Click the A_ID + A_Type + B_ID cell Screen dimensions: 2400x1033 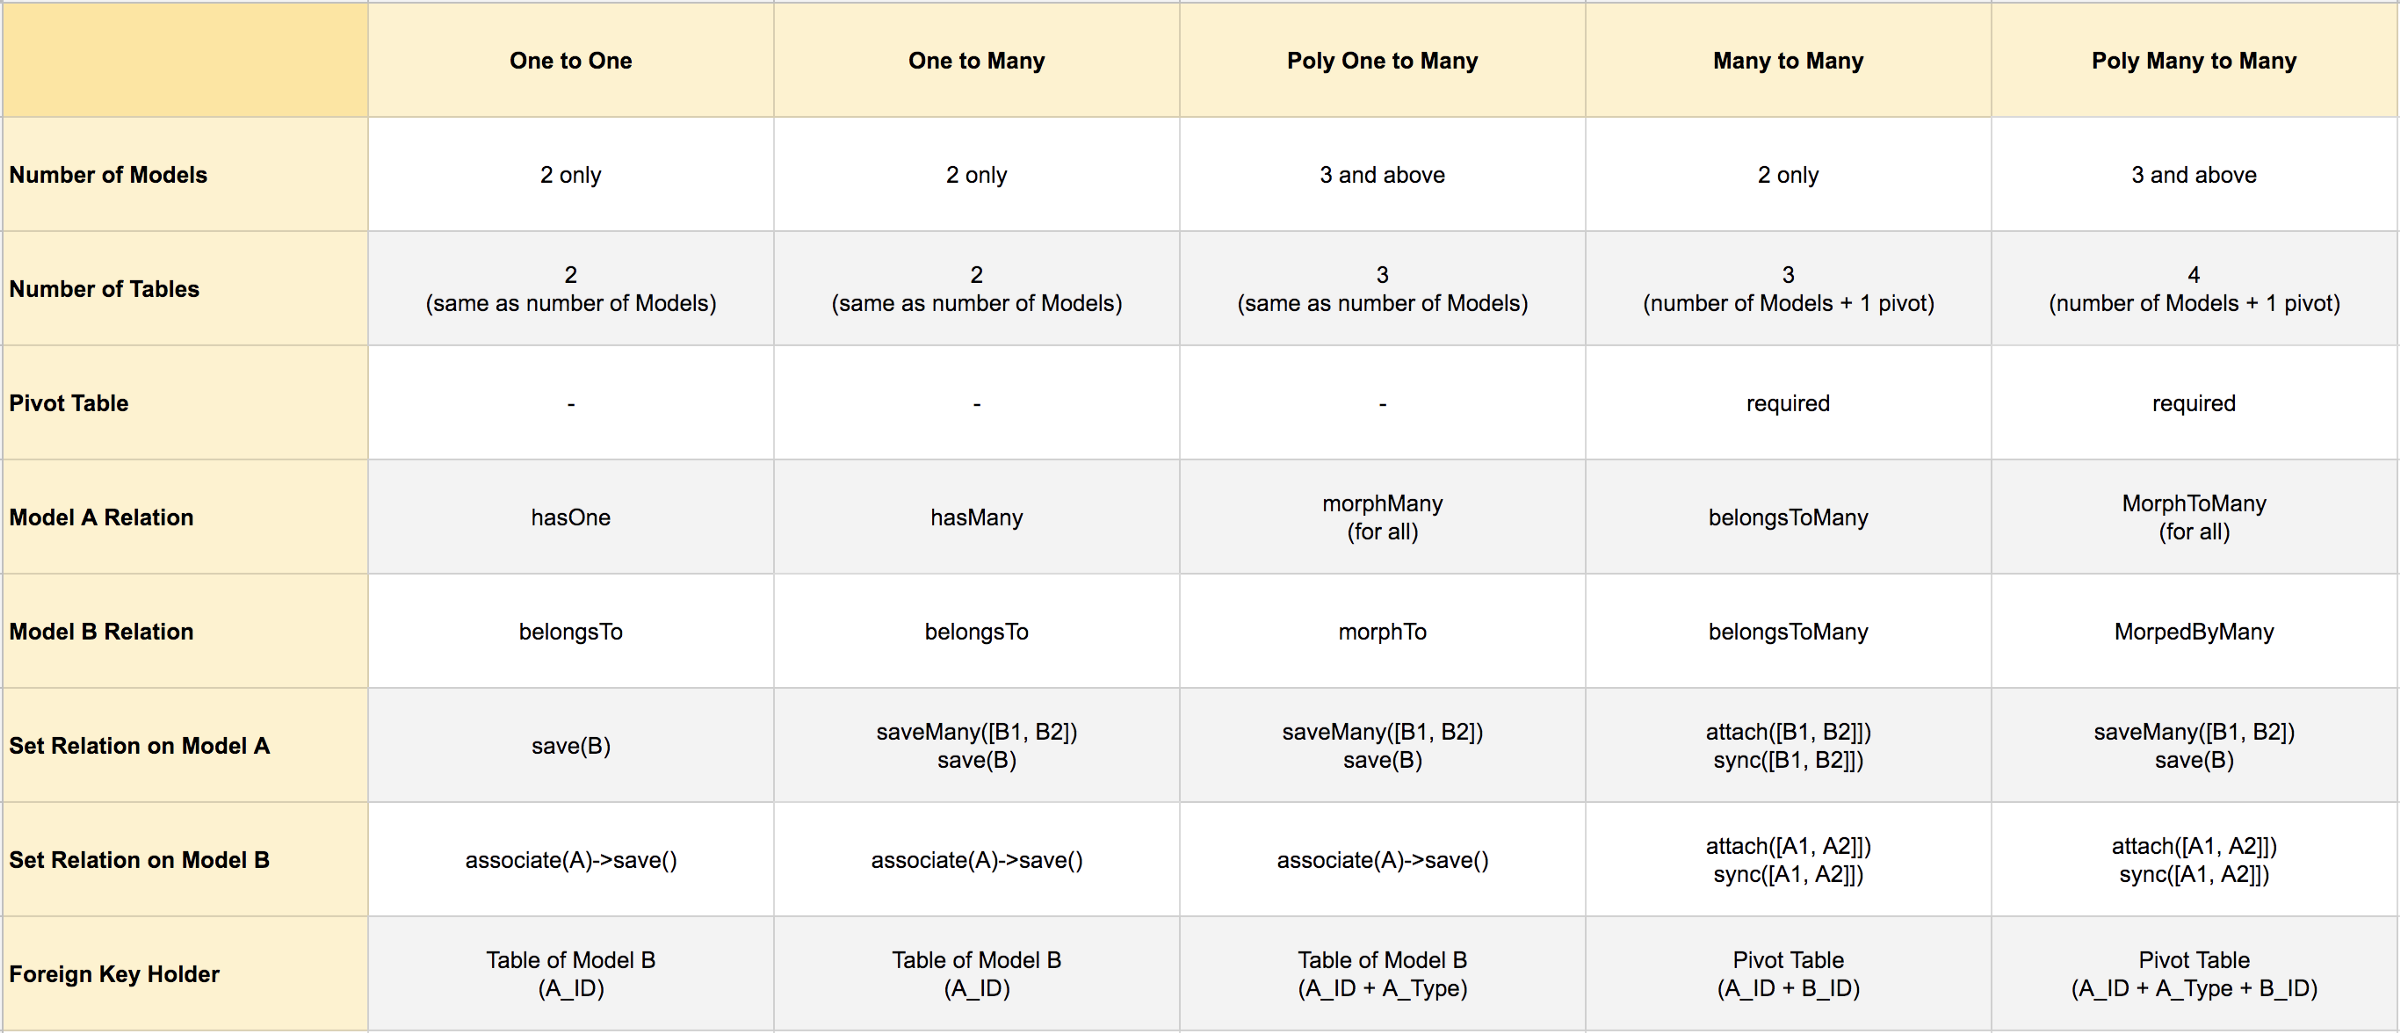pyautogui.click(x=2194, y=974)
